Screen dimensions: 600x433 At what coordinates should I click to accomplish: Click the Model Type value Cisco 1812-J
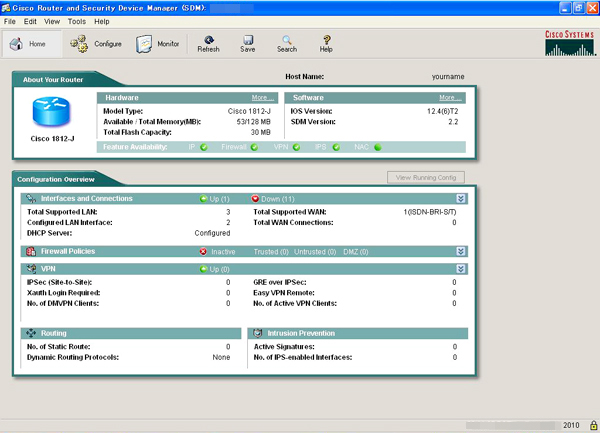pyautogui.click(x=249, y=111)
